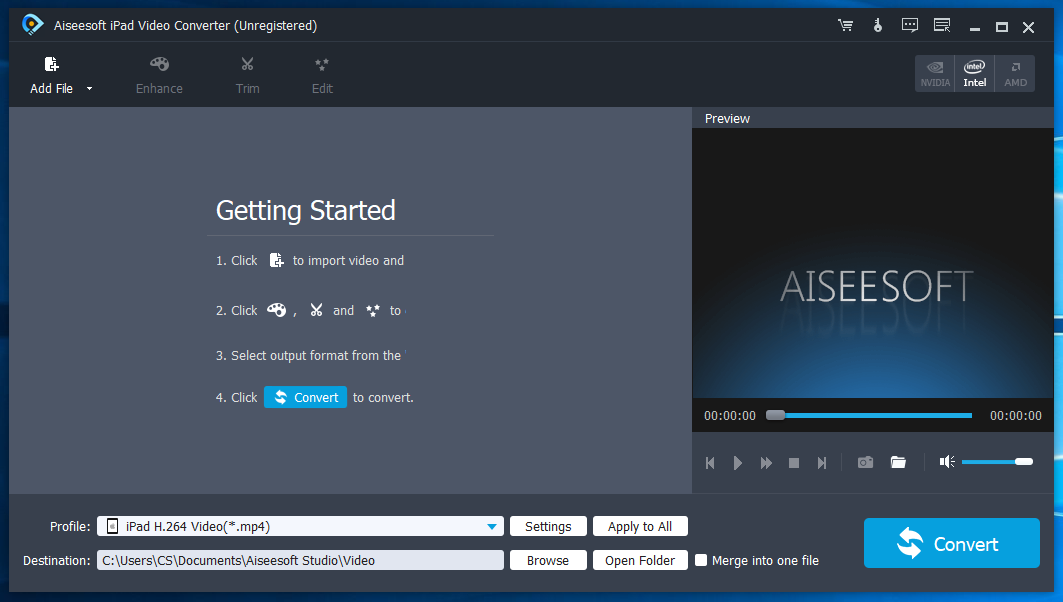Open the feedback chat icon
Image resolution: width=1063 pixels, height=602 pixels.
[x=909, y=26]
